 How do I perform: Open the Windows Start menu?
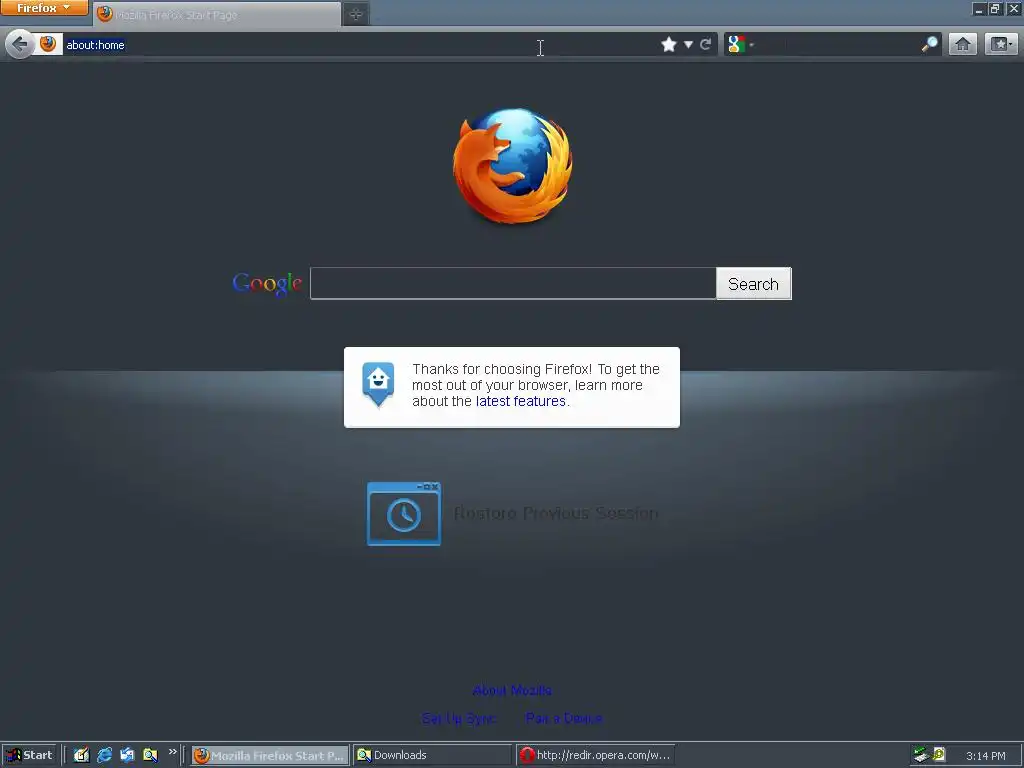pyautogui.click(x=29, y=755)
